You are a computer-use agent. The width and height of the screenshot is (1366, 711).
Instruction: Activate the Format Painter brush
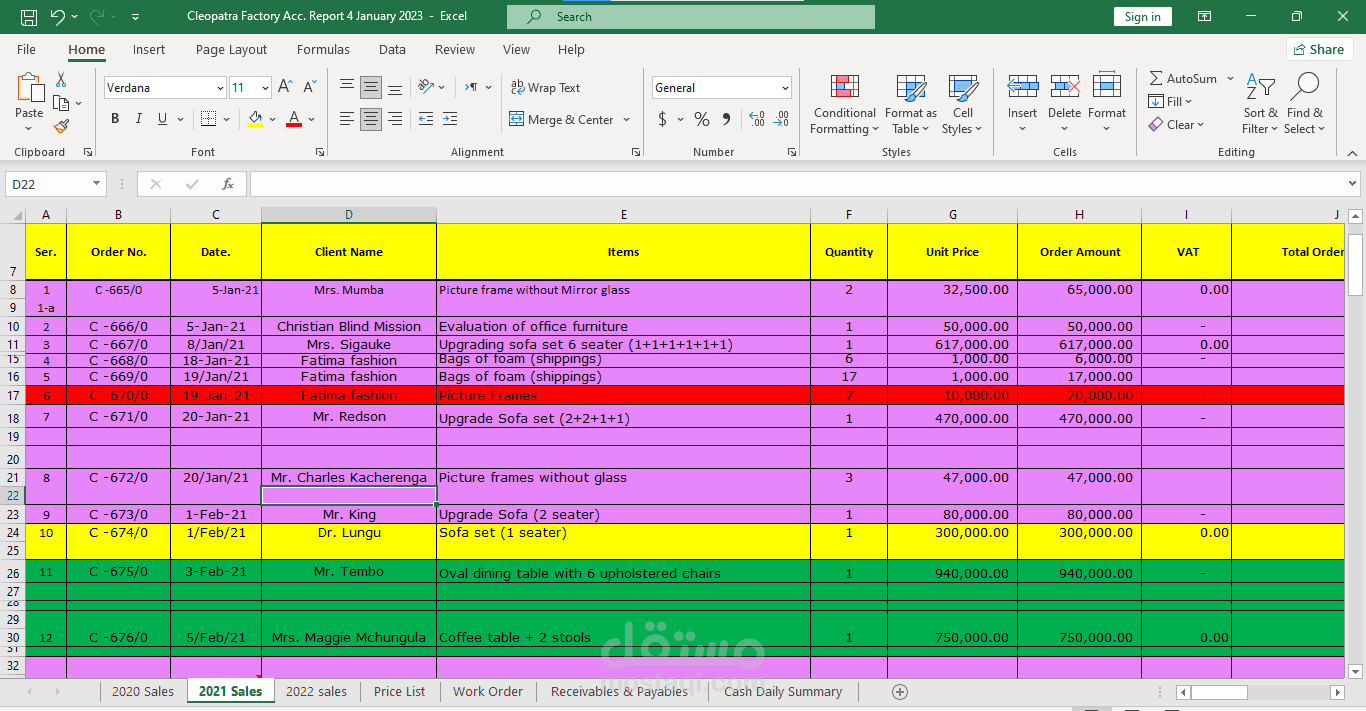click(x=61, y=126)
